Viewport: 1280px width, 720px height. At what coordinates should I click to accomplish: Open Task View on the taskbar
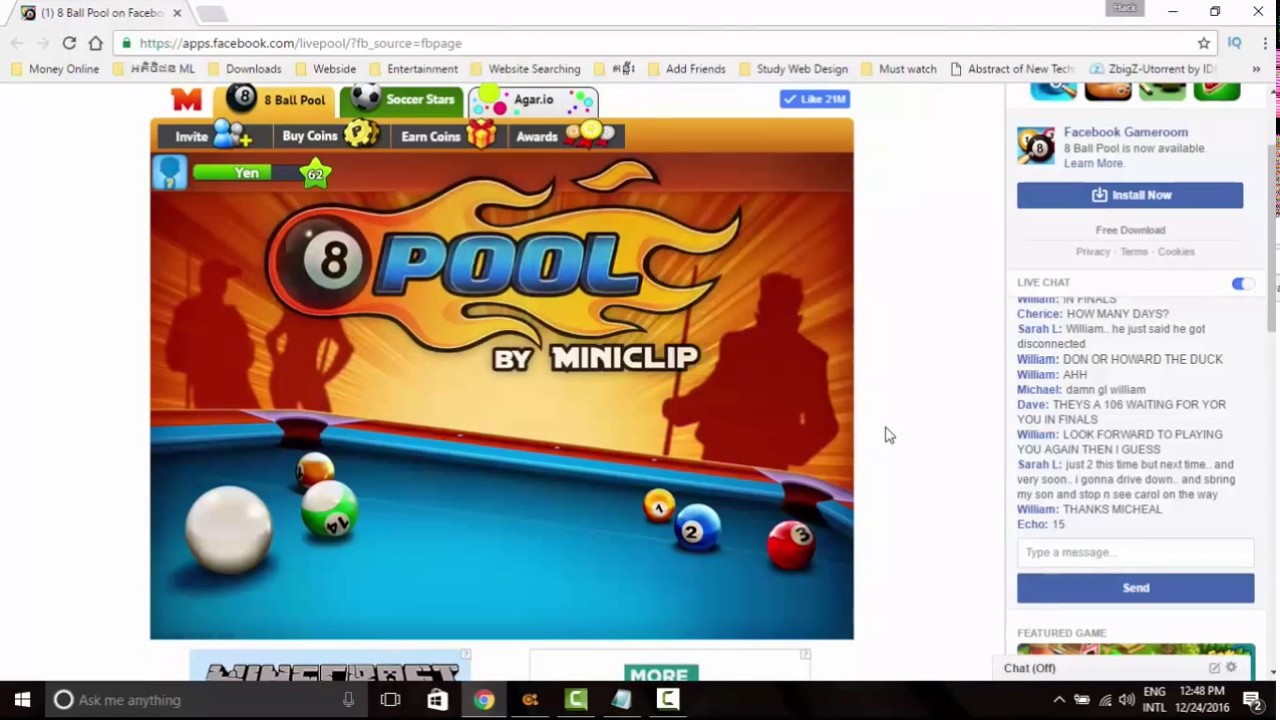coord(390,700)
